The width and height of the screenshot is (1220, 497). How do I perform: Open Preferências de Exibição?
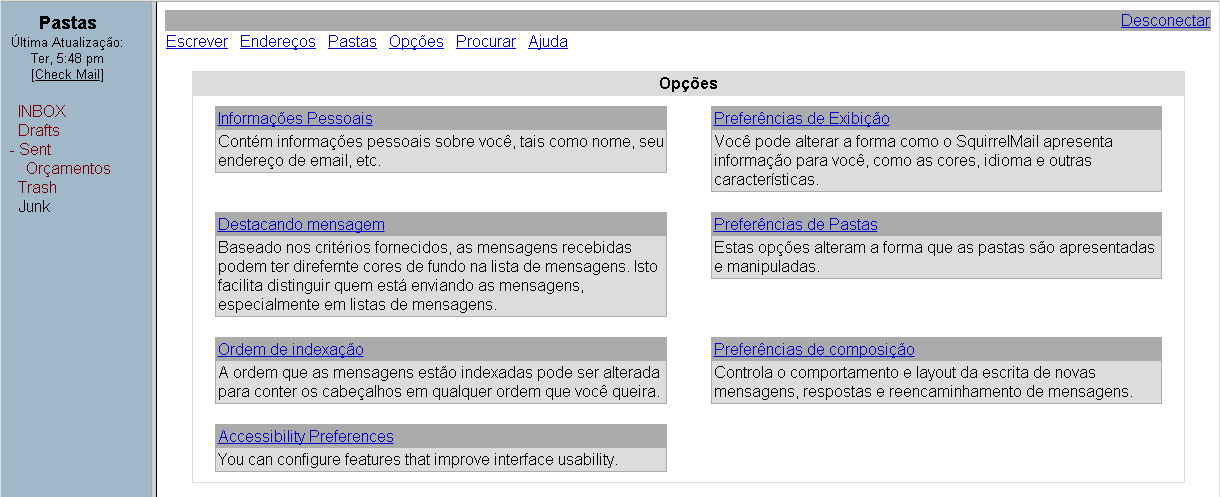801,119
